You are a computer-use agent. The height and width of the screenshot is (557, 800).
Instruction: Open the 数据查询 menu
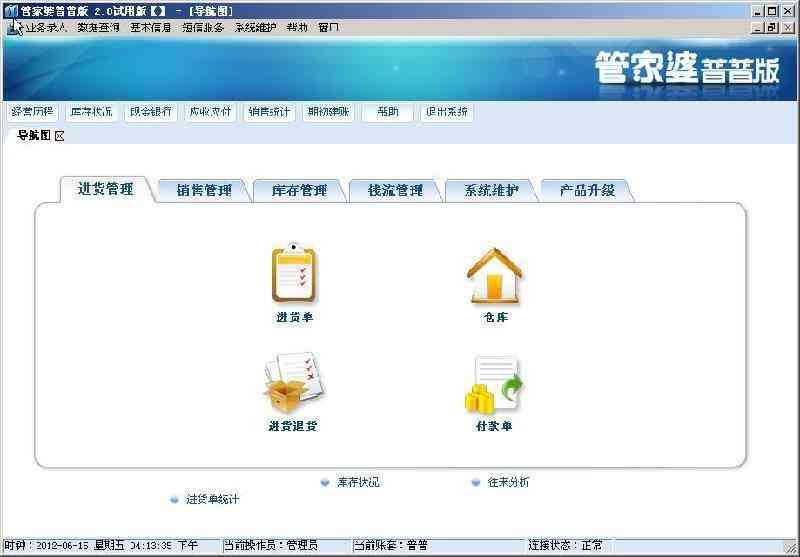(98, 28)
